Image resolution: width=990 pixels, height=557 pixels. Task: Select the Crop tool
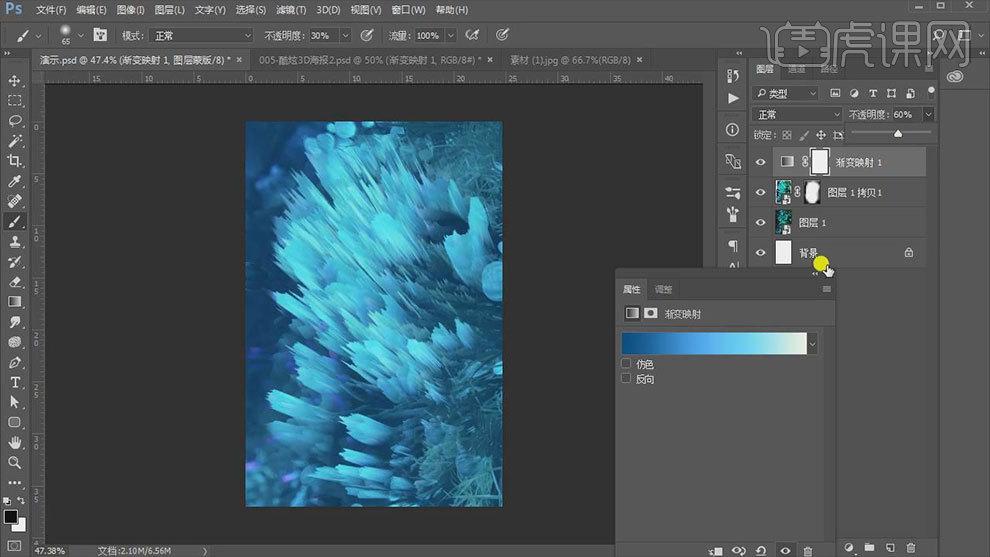pyautogui.click(x=15, y=160)
